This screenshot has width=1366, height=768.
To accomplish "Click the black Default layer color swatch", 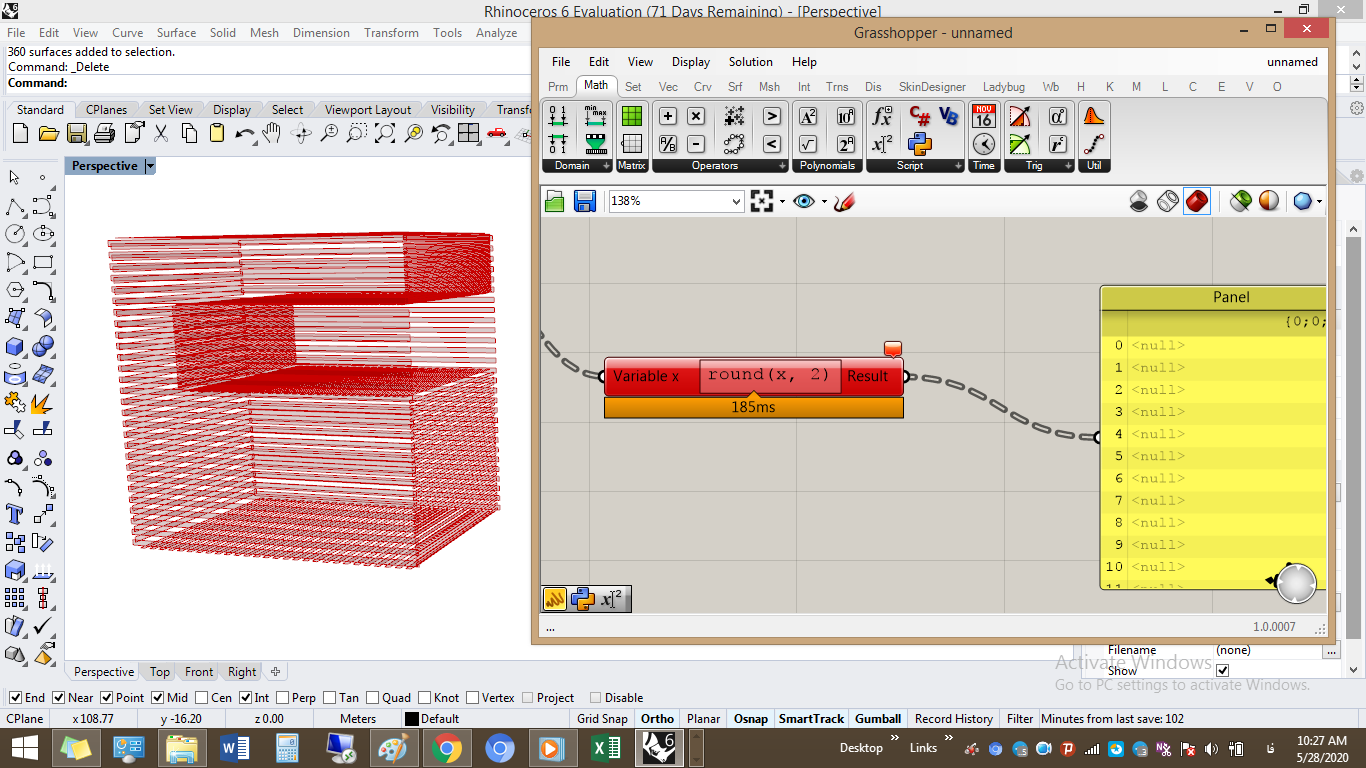I will (x=411, y=719).
